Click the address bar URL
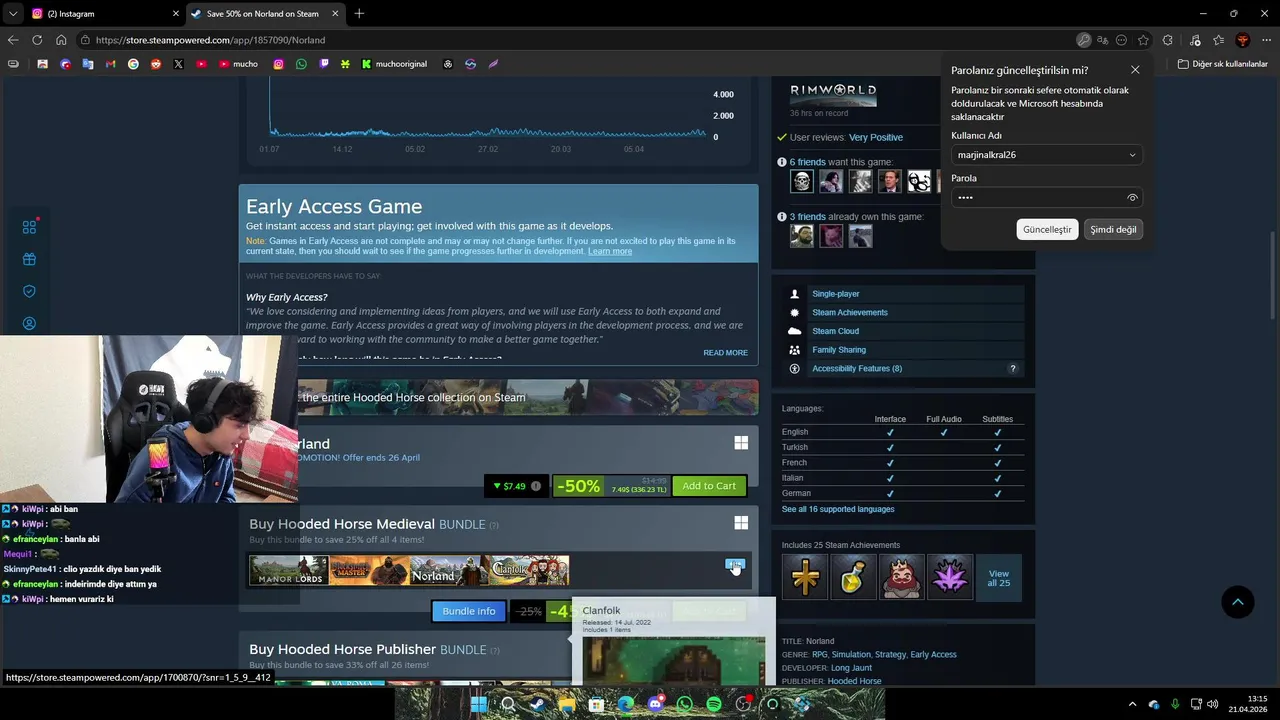The height and width of the screenshot is (720, 1280). tap(210, 40)
